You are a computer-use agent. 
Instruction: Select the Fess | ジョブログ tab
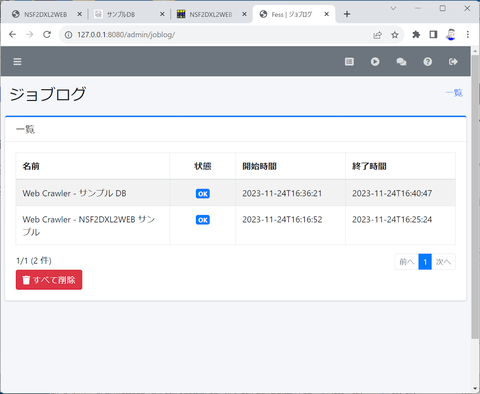[293, 14]
